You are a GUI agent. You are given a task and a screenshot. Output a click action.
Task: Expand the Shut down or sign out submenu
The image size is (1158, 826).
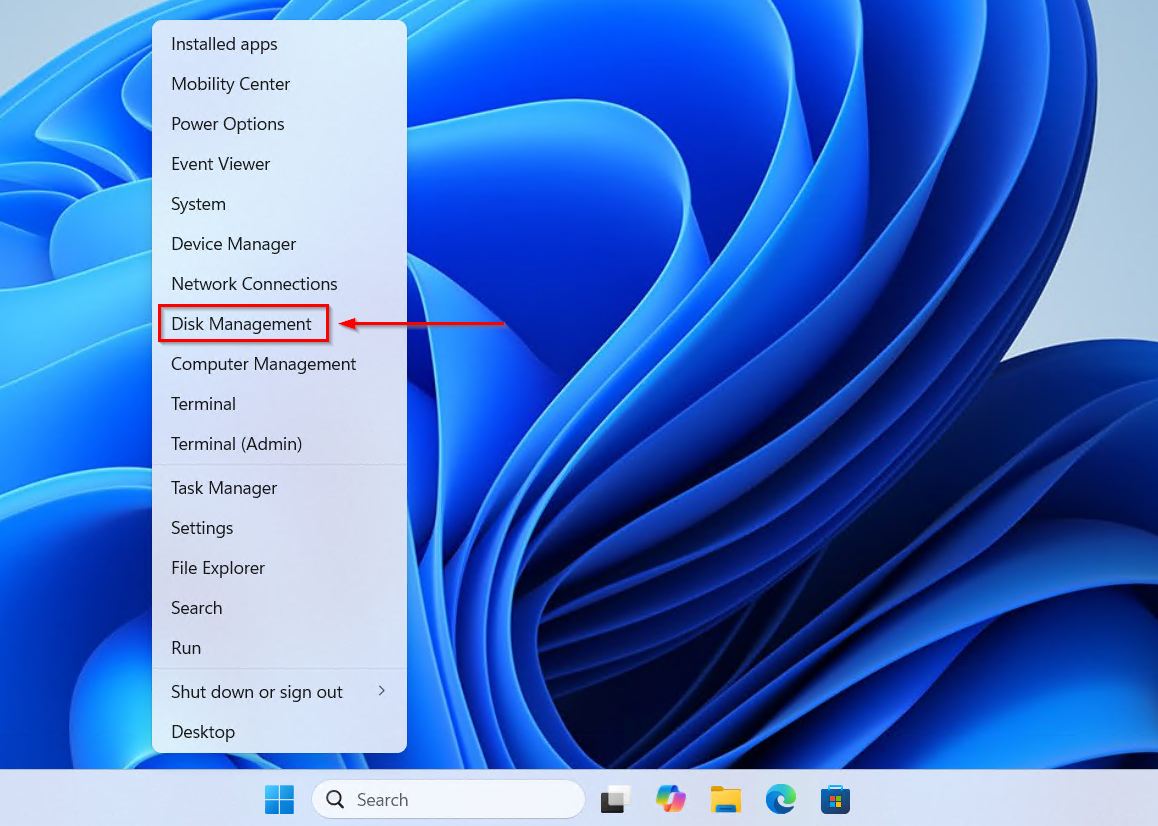click(256, 691)
